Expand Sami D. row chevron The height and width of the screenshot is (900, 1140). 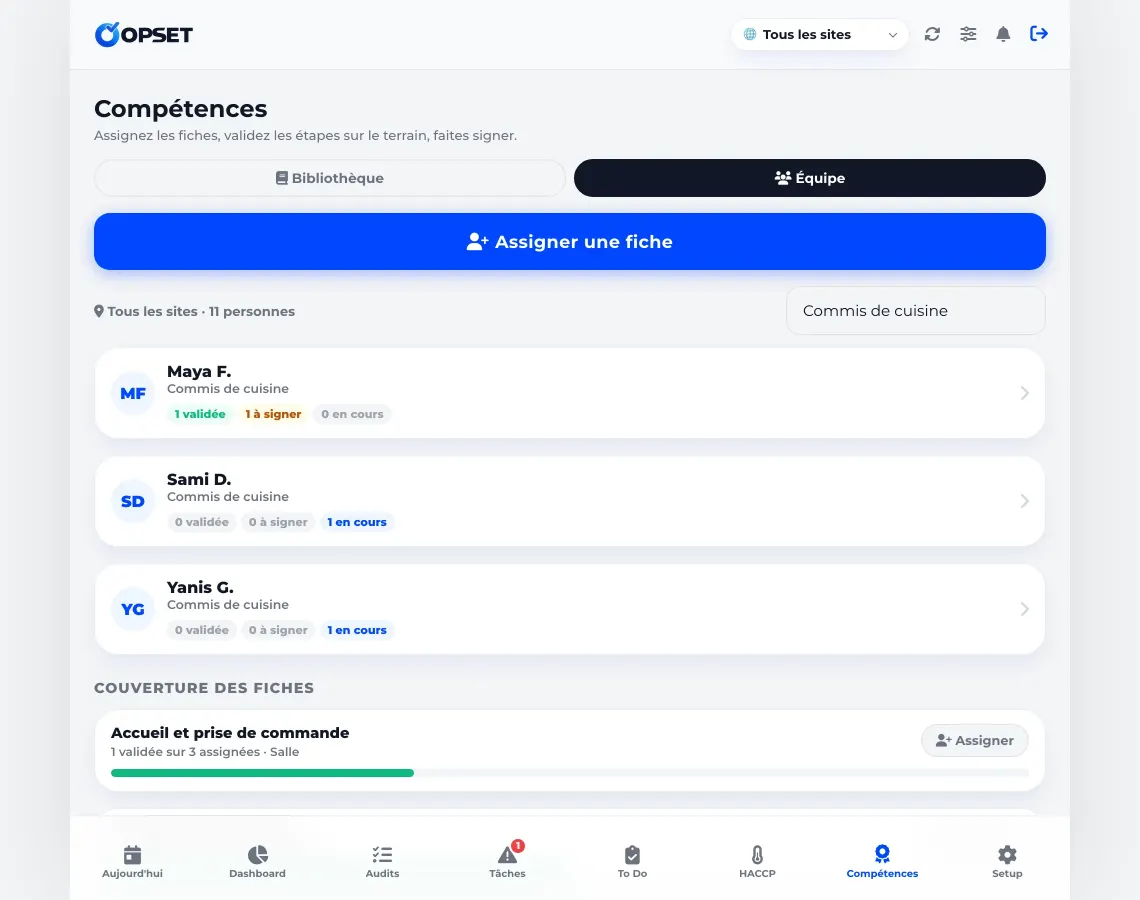pyautogui.click(x=1024, y=502)
